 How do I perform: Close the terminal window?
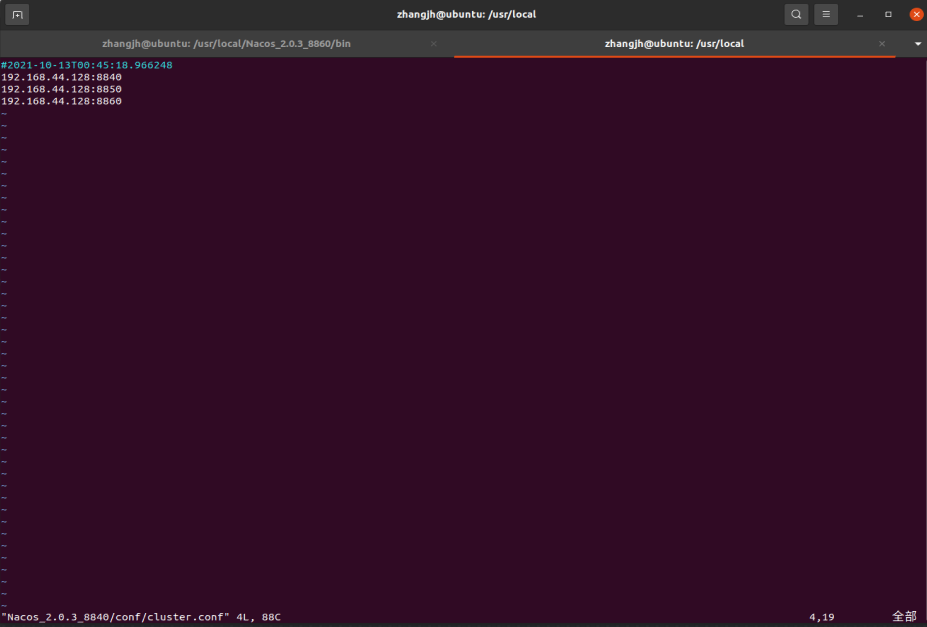[916, 14]
